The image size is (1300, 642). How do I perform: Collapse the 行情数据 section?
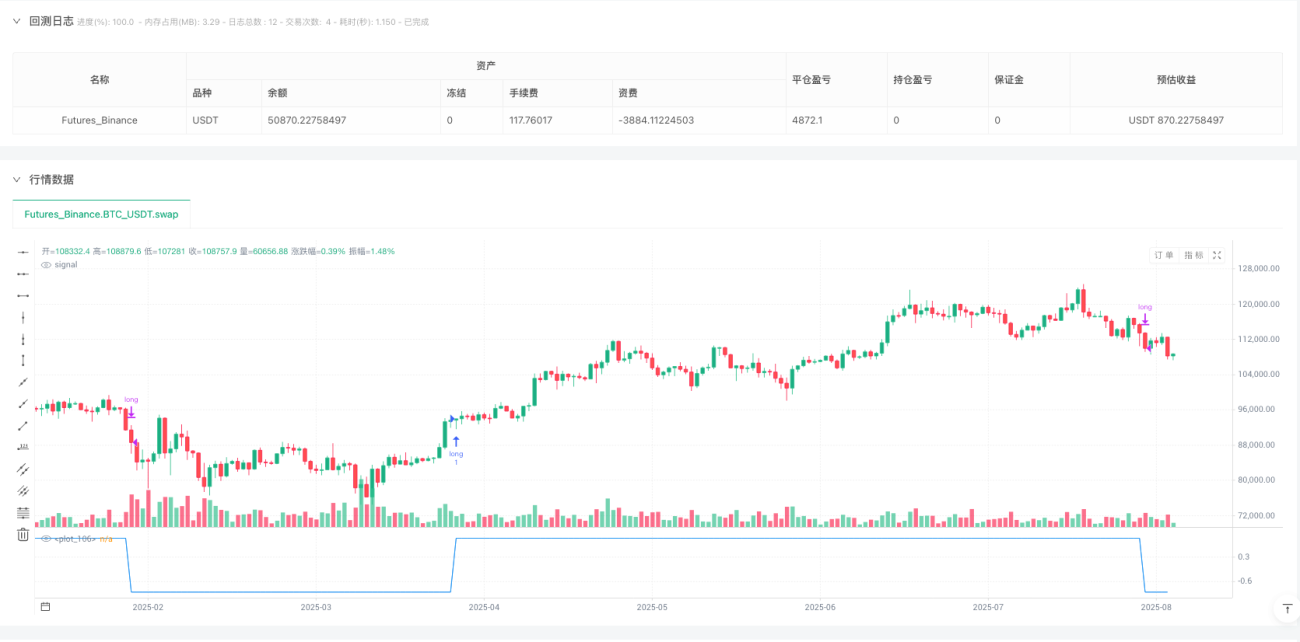[x=16, y=179]
